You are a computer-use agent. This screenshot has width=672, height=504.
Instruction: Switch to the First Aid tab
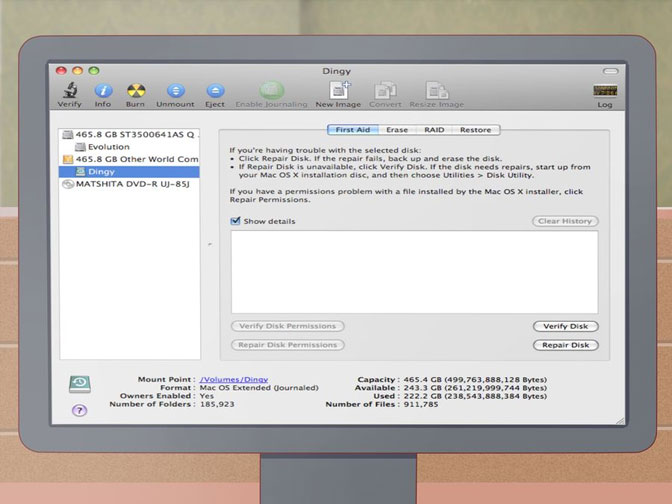point(353,130)
